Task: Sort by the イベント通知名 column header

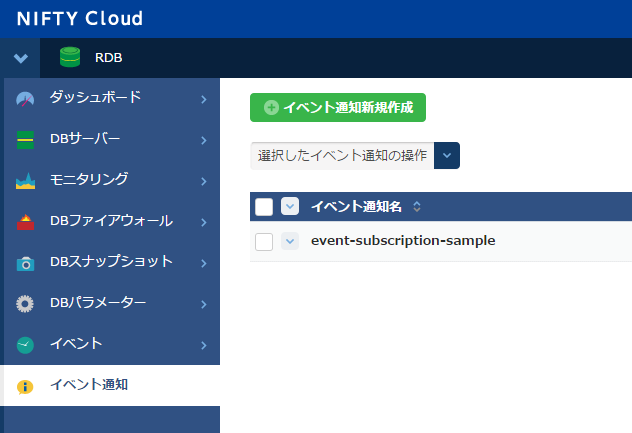Action: (356, 206)
